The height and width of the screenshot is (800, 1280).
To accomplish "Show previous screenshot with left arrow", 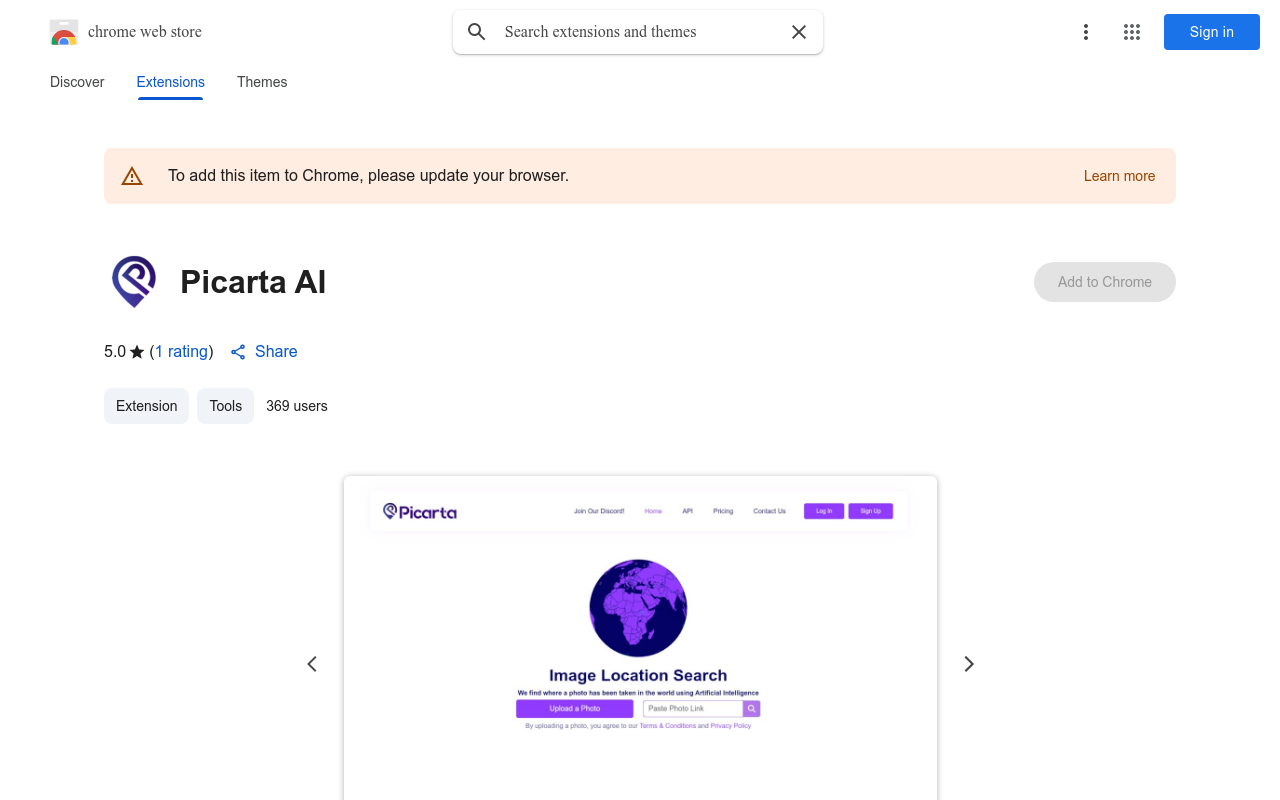I will [x=312, y=664].
